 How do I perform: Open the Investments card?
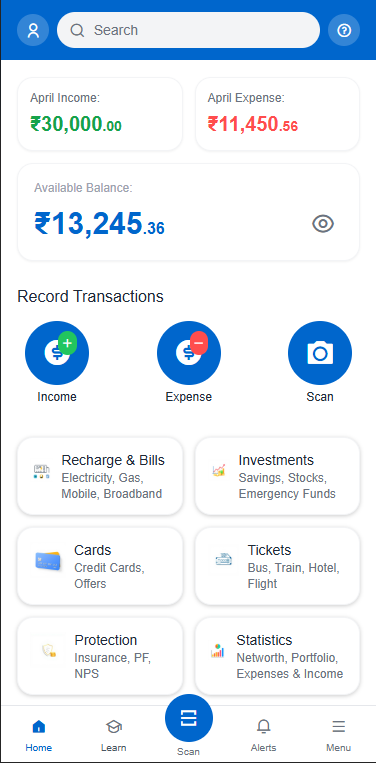(277, 476)
